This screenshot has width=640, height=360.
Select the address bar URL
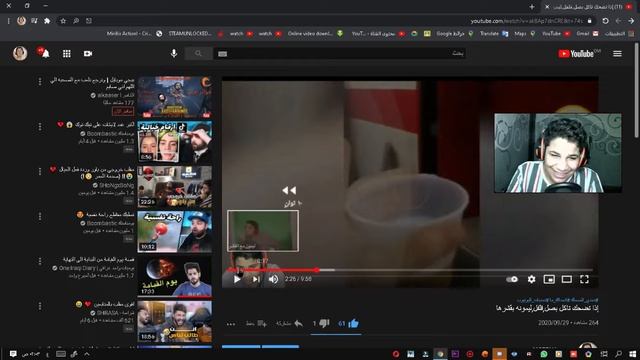[526, 21]
